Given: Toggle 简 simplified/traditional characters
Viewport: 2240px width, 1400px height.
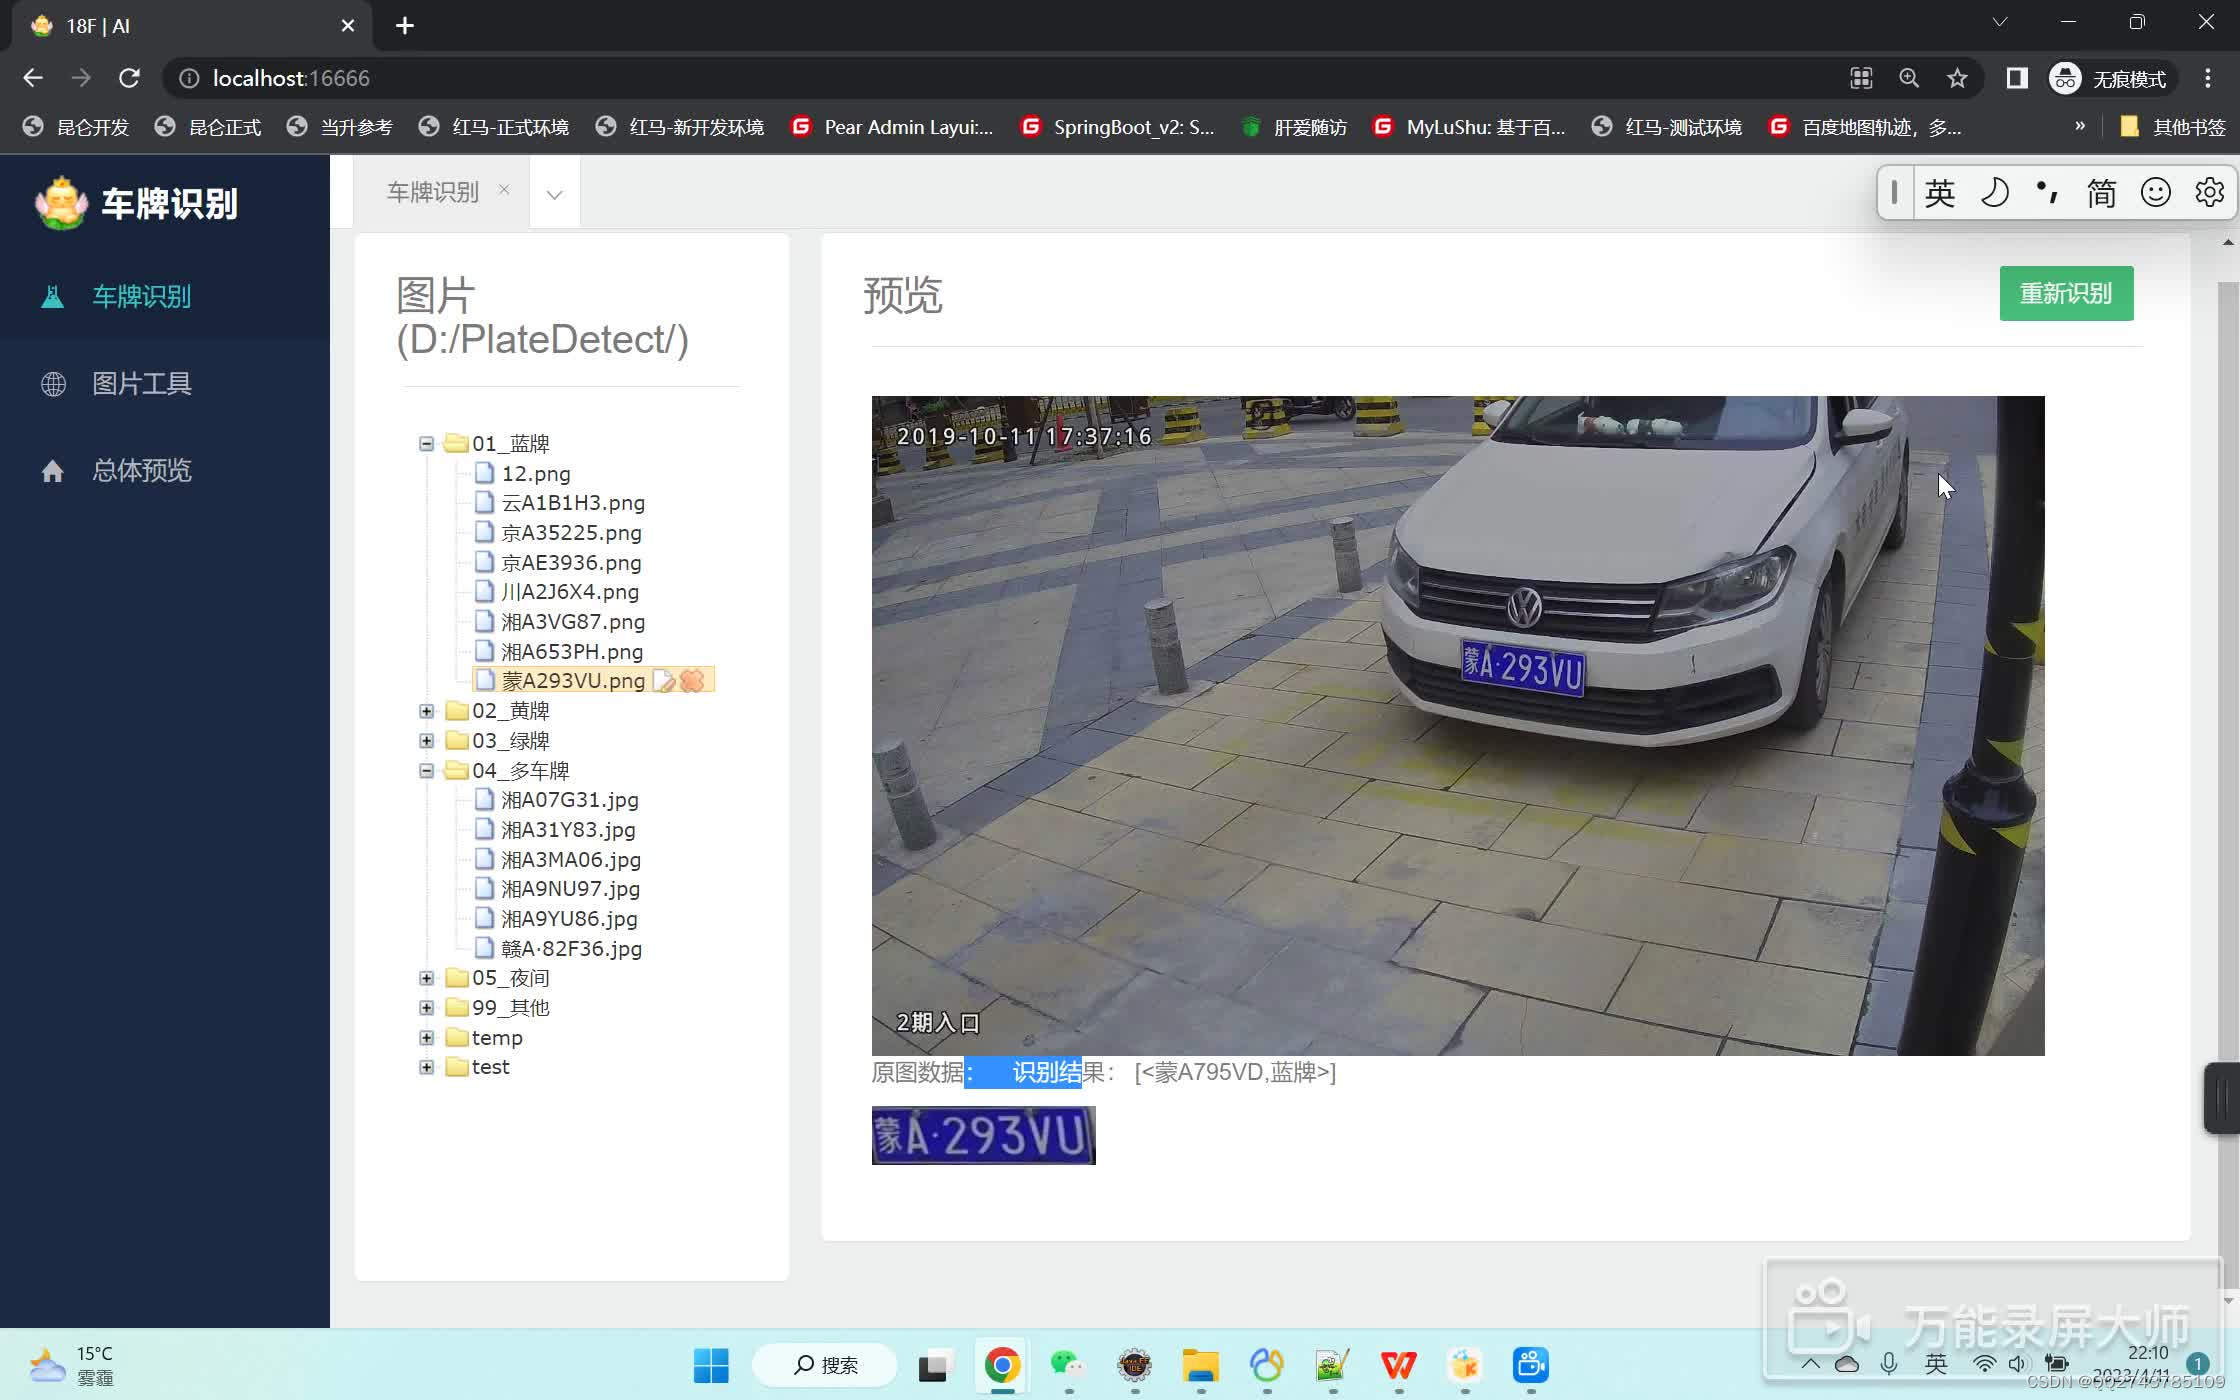Looking at the screenshot, I should (2101, 192).
